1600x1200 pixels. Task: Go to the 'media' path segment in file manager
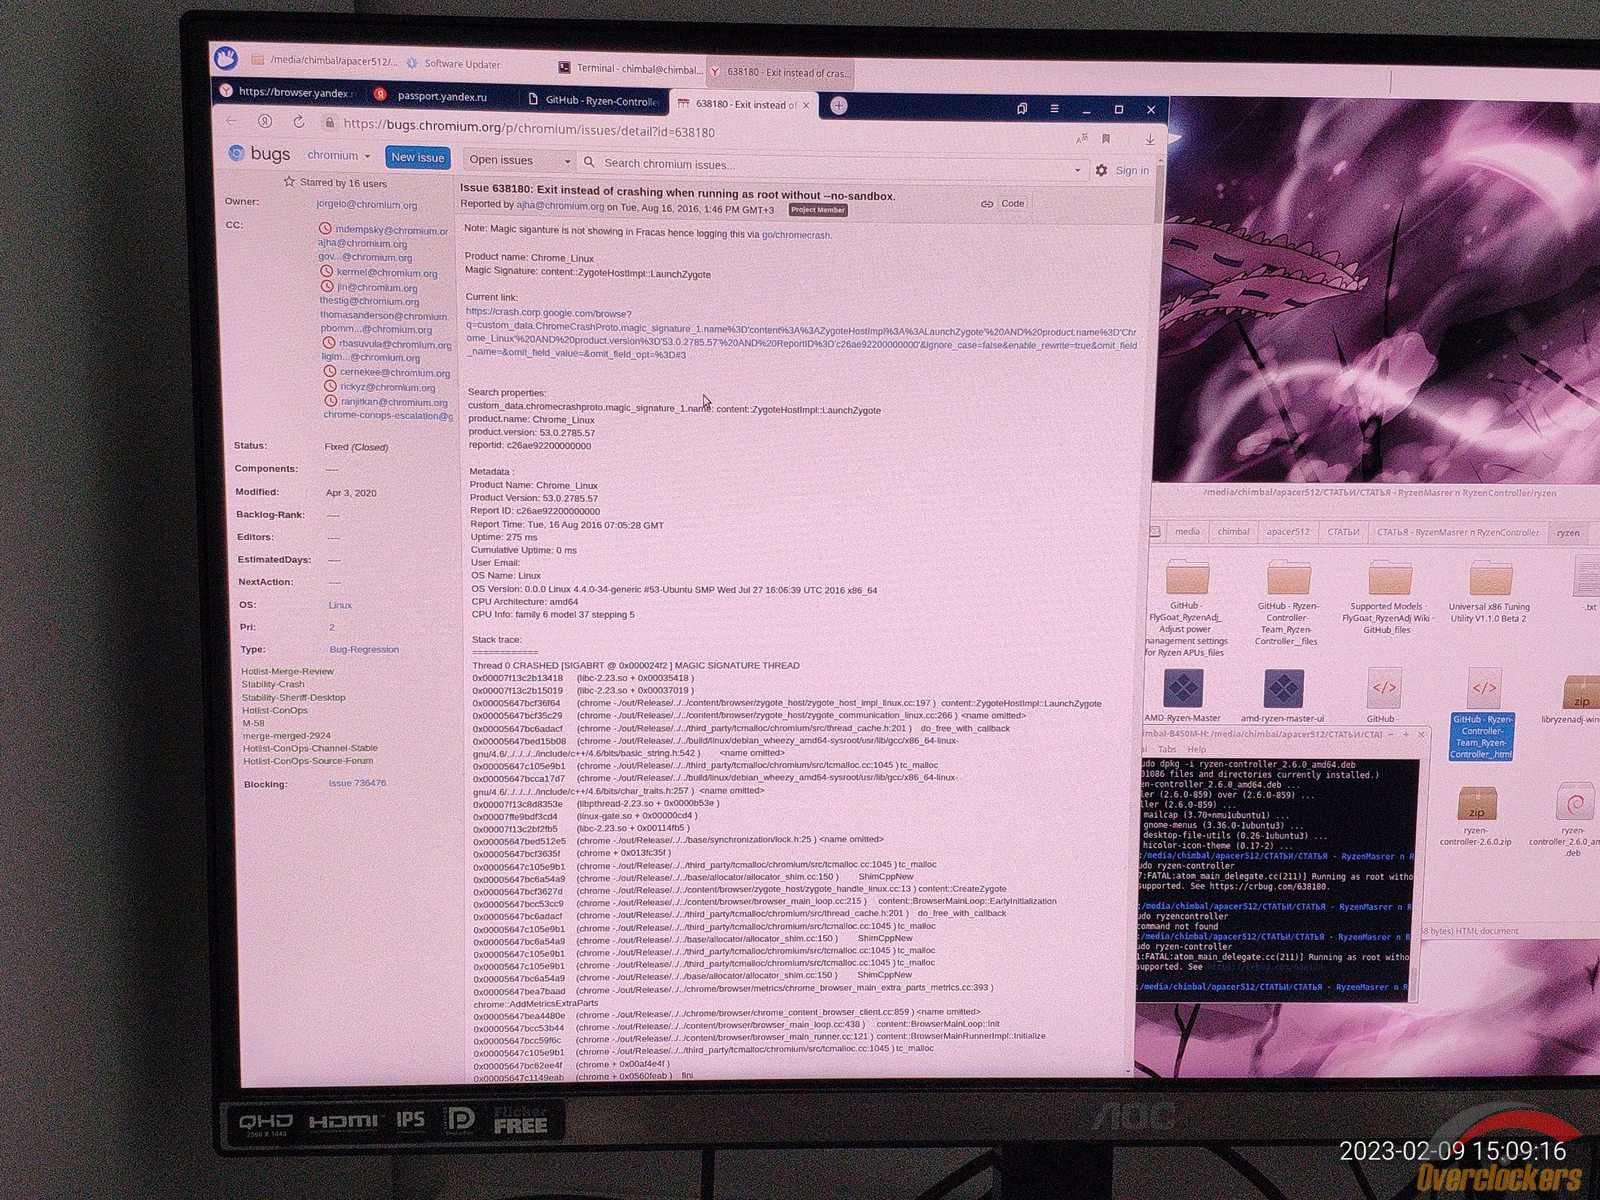[1187, 532]
